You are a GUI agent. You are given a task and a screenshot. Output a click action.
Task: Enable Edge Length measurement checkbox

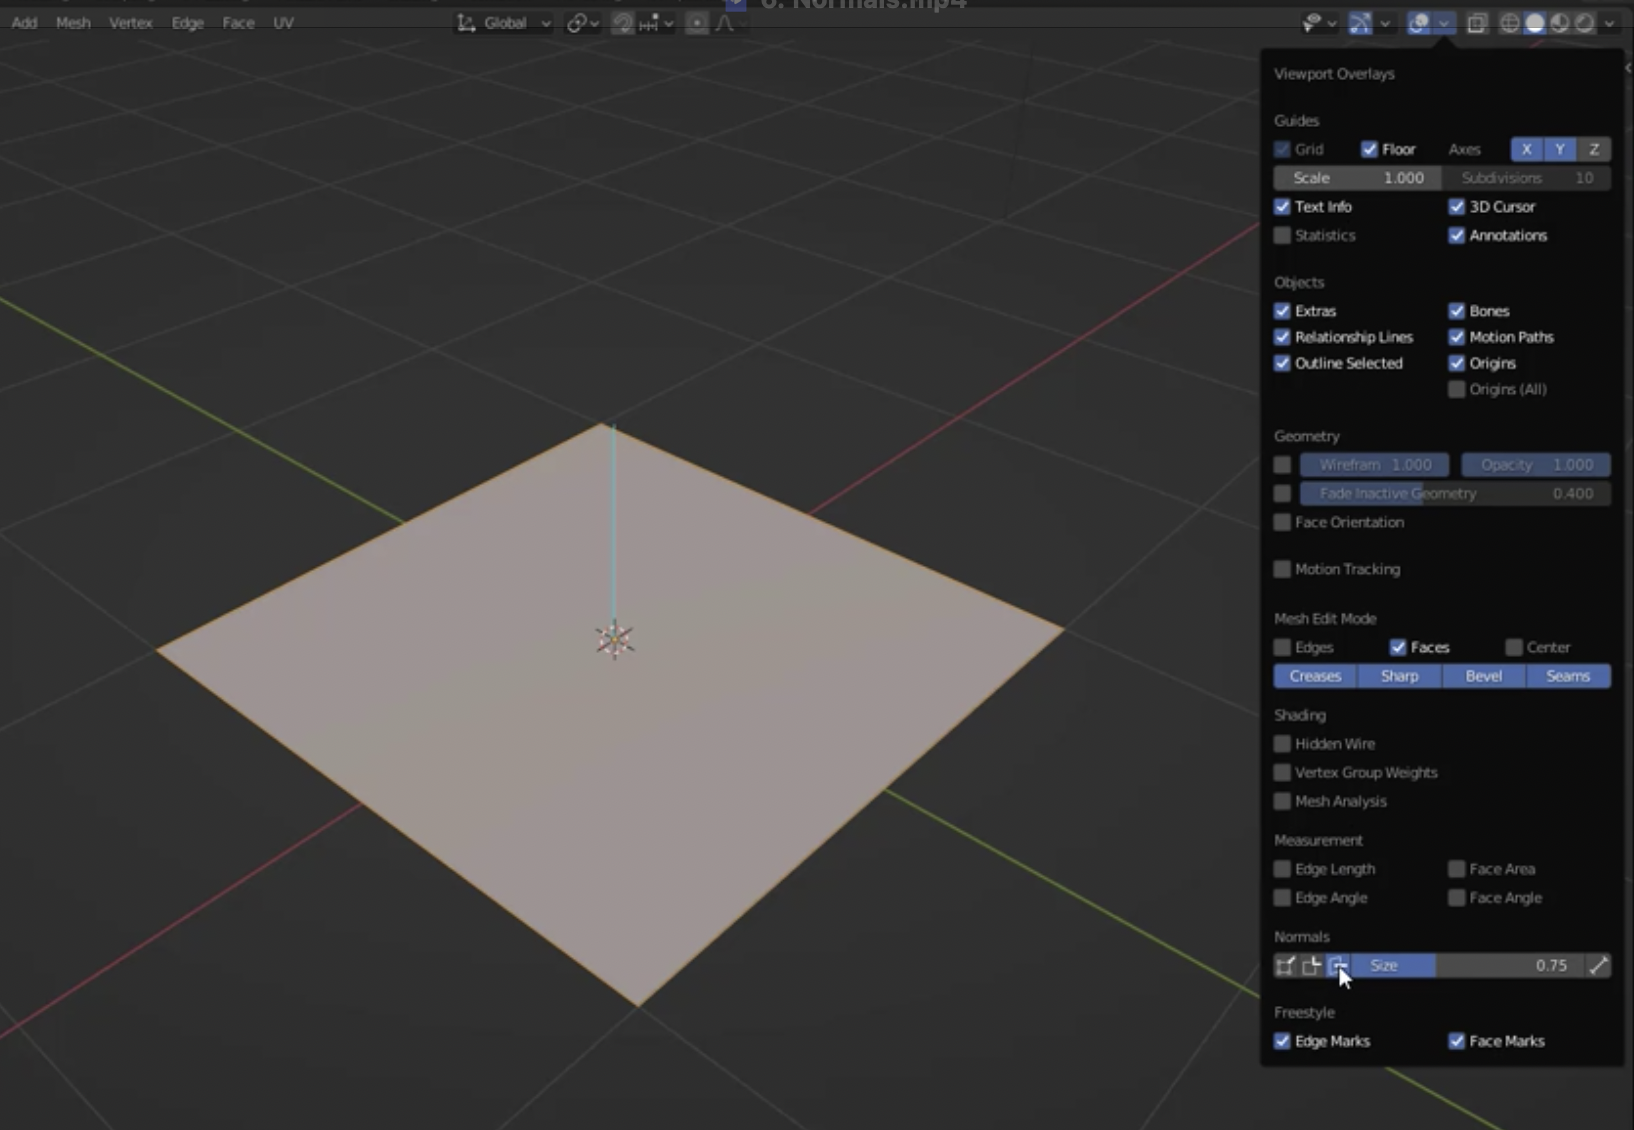[1282, 869]
